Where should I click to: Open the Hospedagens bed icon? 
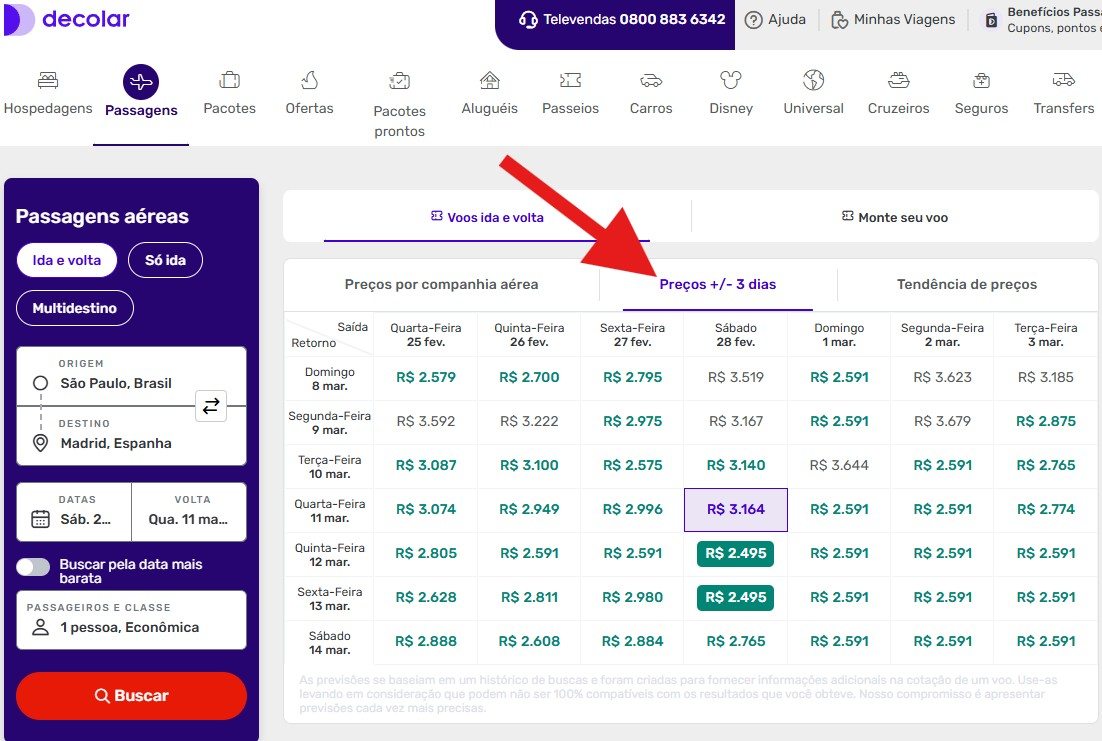(47, 80)
